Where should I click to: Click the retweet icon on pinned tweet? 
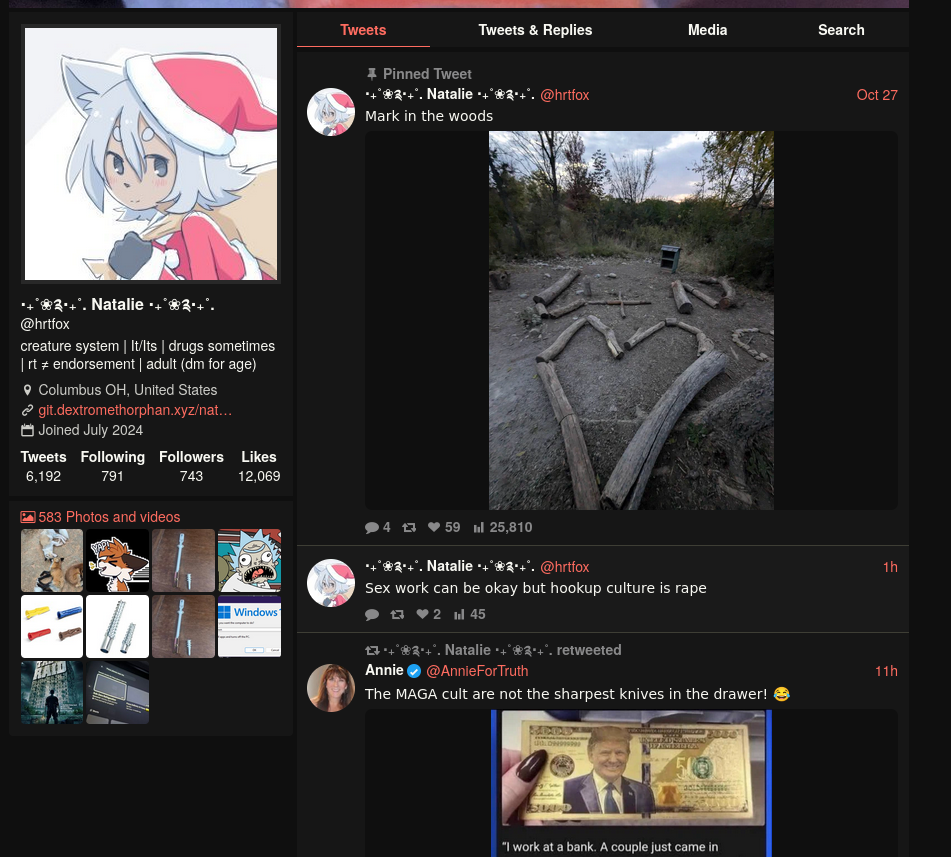(x=409, y=528)
